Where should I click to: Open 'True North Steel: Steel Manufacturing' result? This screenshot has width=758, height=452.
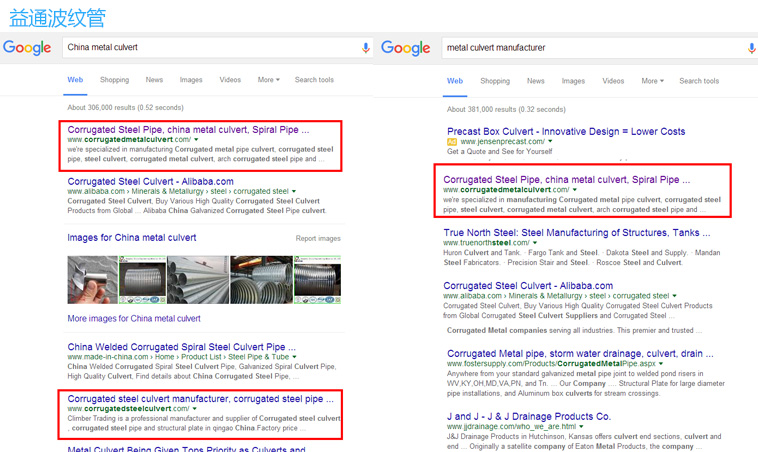click(x=577, y=233)
